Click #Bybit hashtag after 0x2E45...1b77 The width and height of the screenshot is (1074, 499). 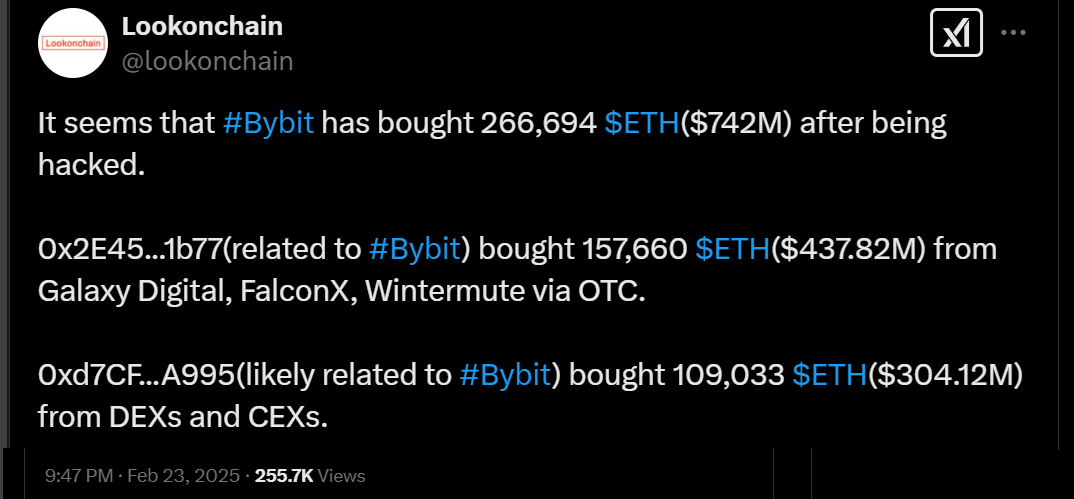point(414,251)
